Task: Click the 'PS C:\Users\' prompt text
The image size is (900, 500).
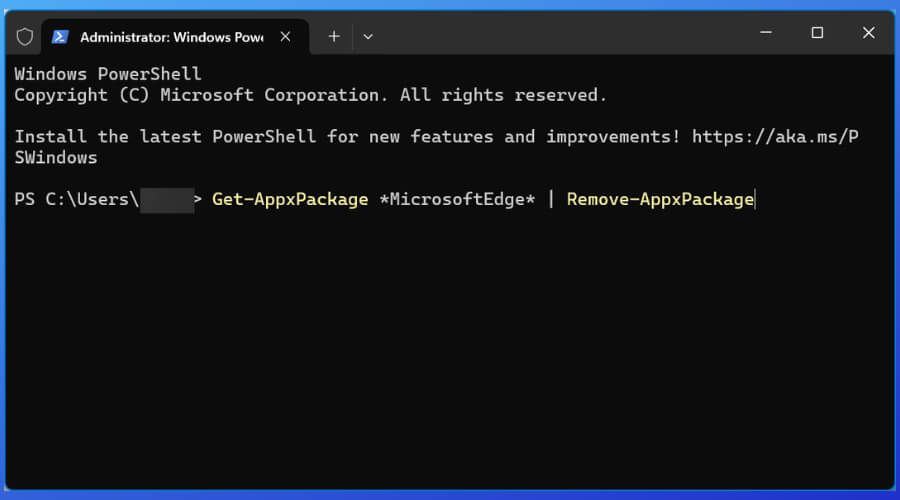Action: (76, 199)
